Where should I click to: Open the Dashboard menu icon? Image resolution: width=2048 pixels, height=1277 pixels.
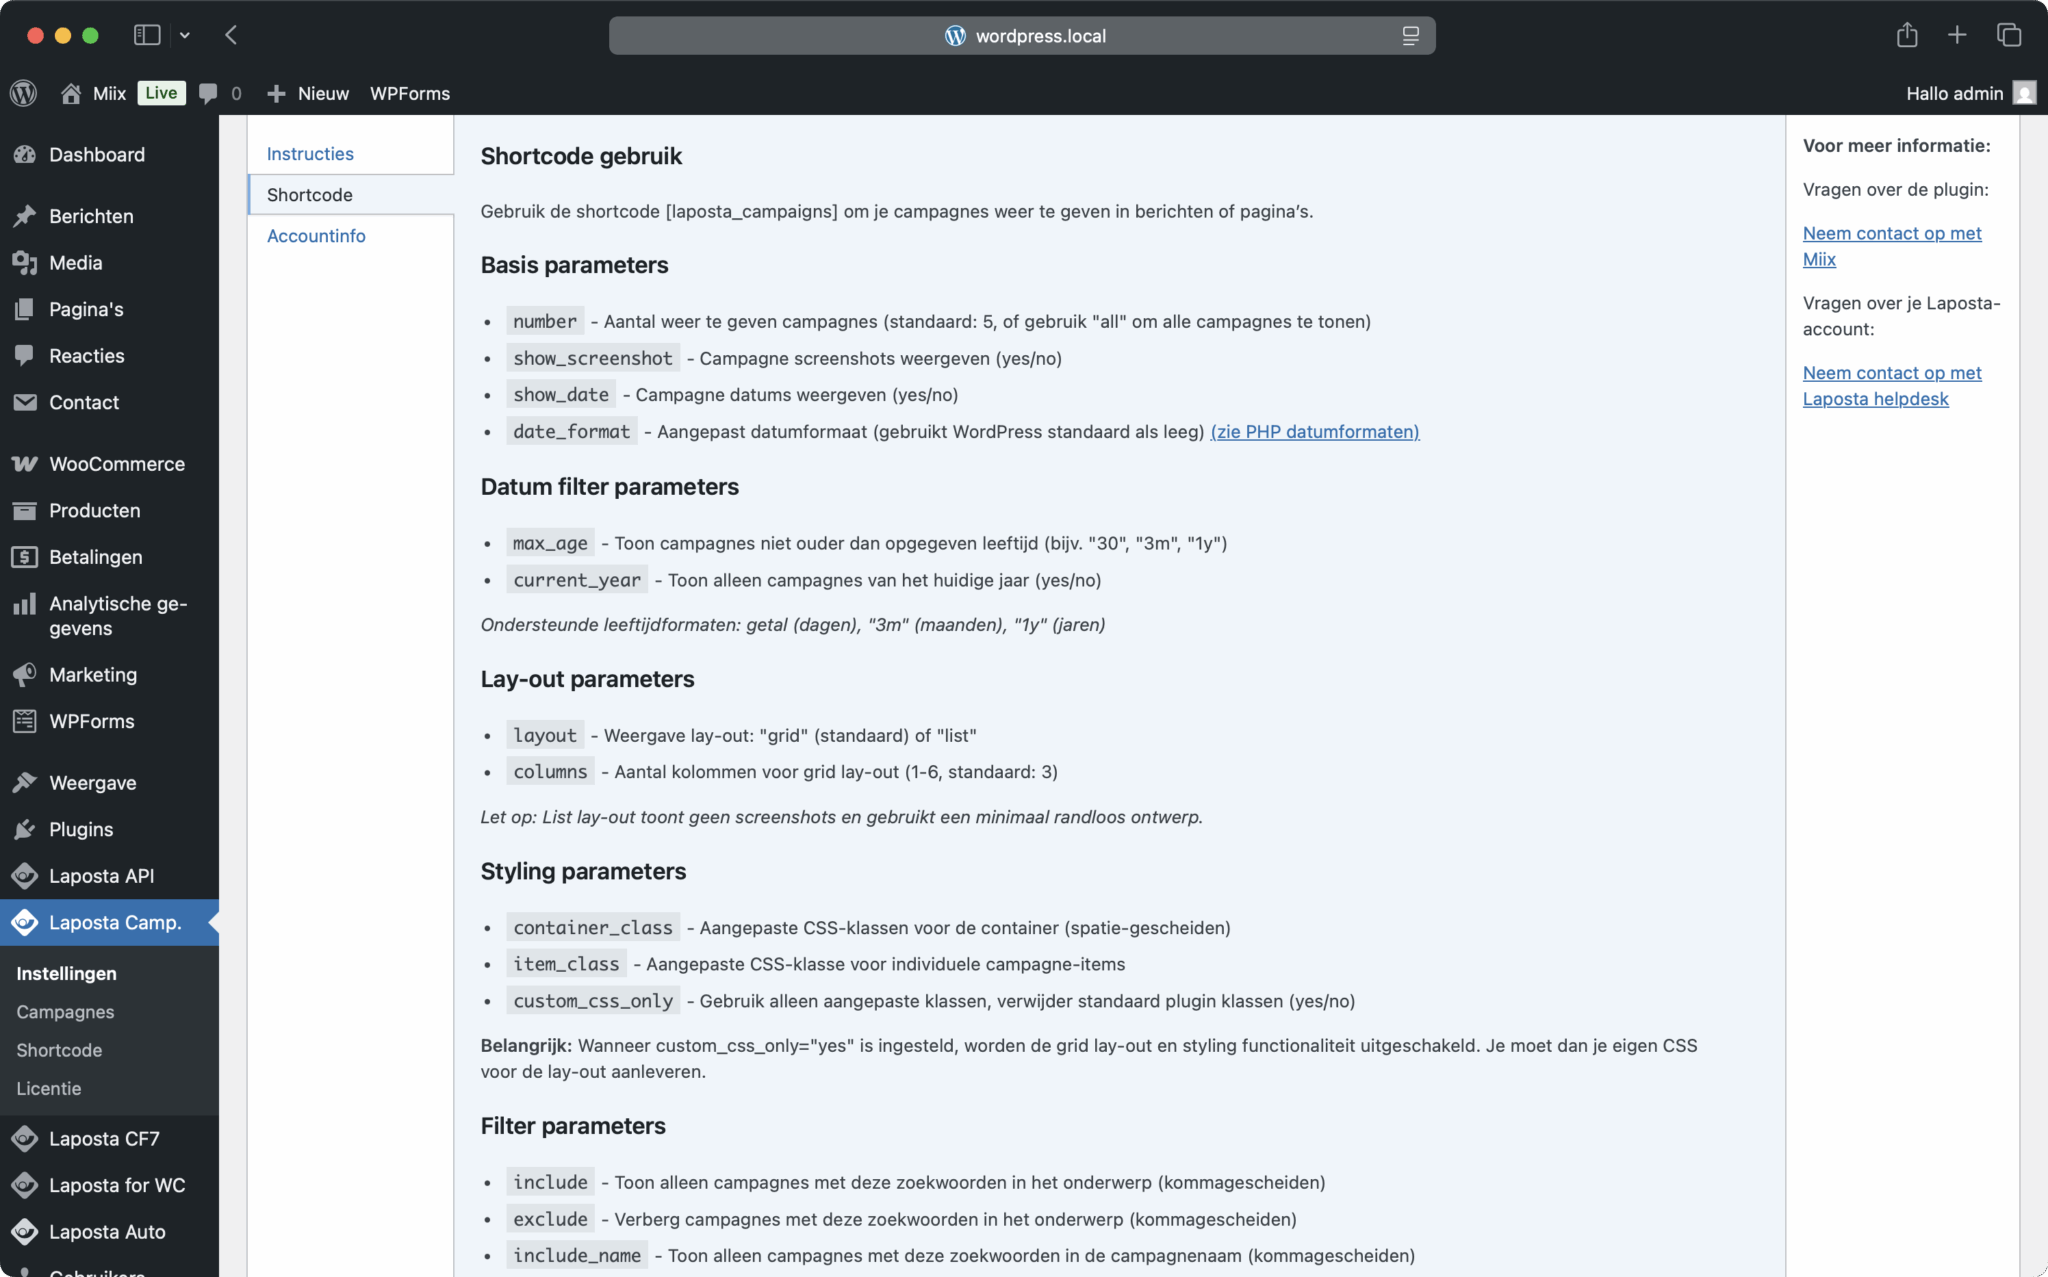[x=25, y=155]
